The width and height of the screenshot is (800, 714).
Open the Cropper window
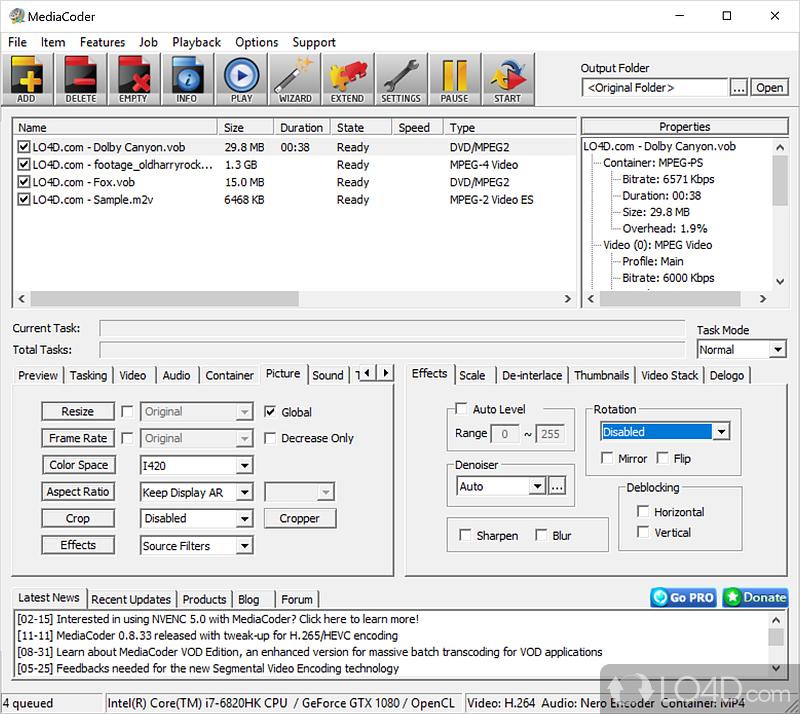300,518
